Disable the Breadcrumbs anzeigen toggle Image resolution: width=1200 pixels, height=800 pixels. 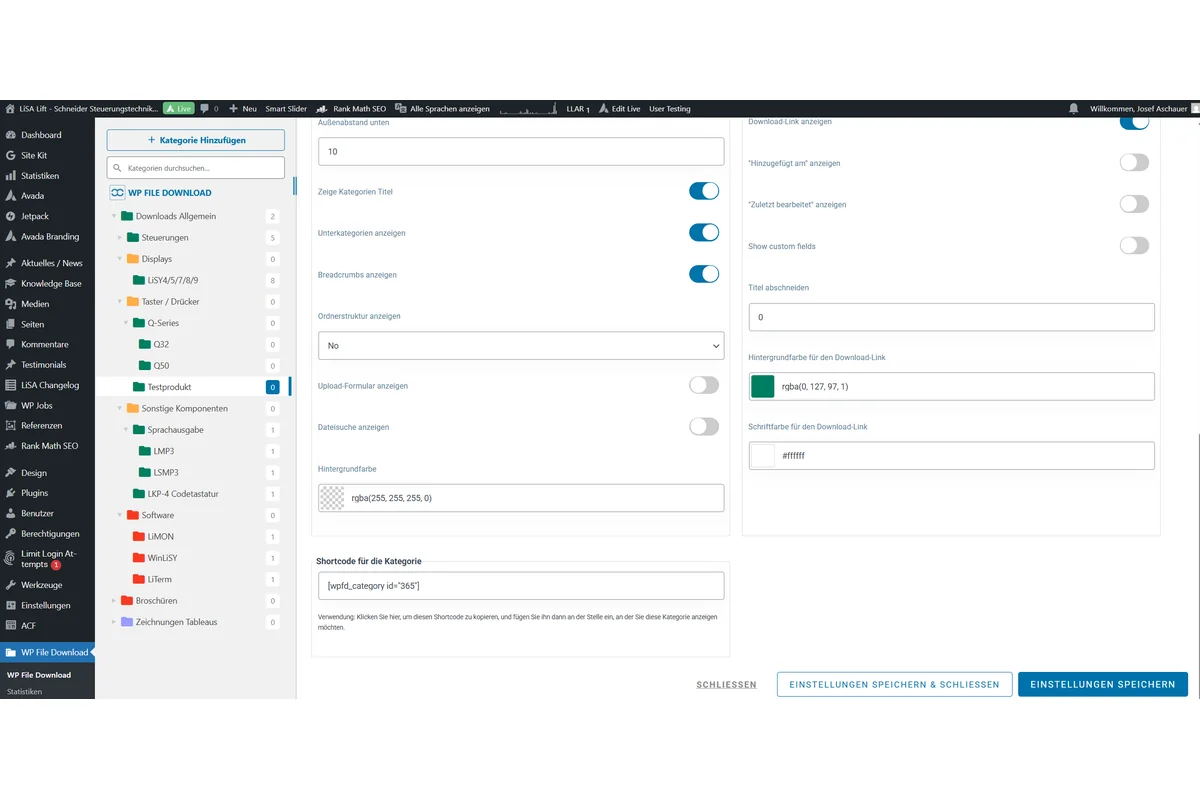(x=703, y=274)
